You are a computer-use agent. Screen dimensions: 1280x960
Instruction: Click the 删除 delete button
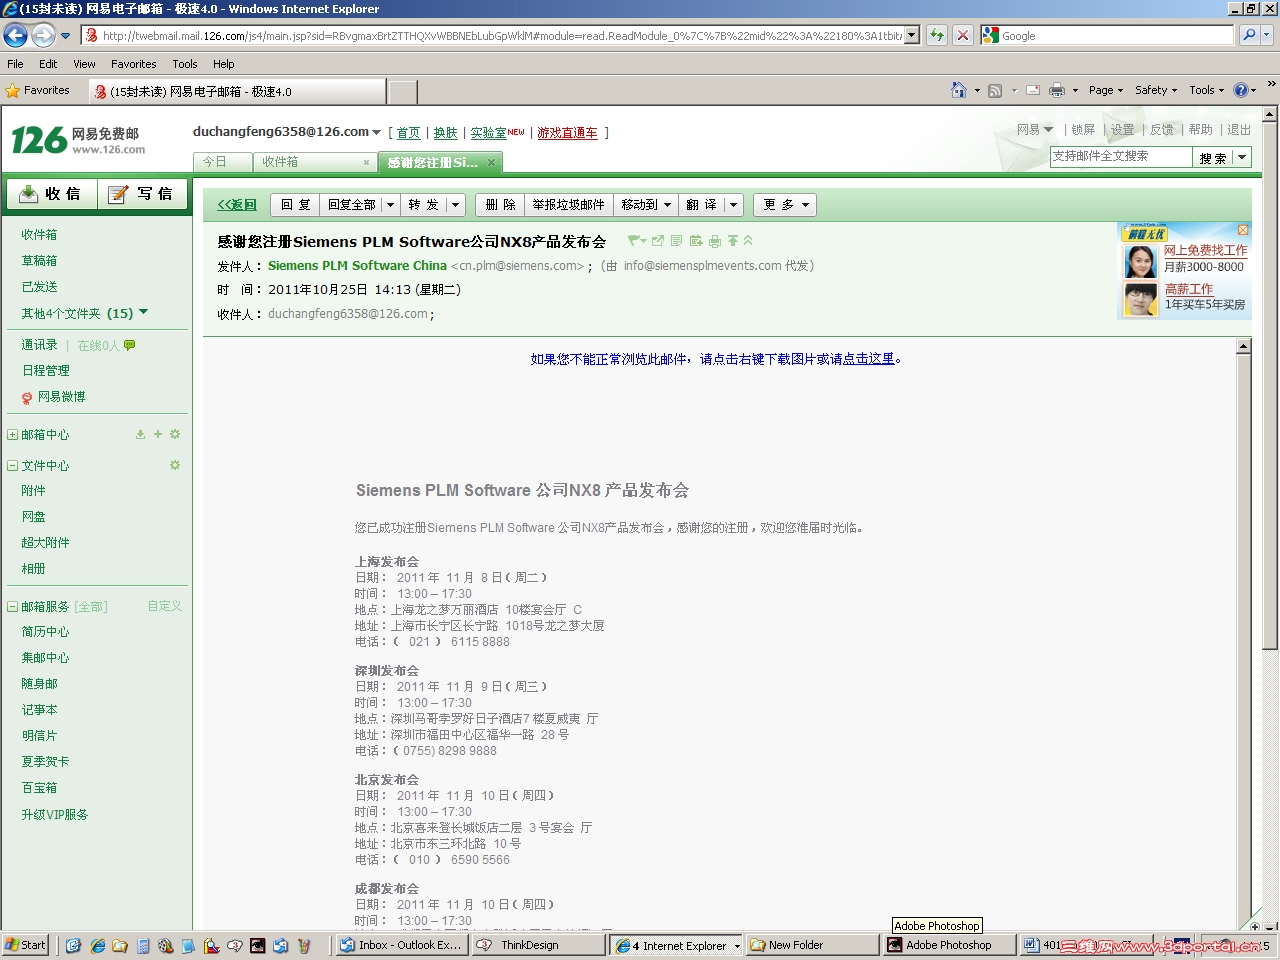500,205
